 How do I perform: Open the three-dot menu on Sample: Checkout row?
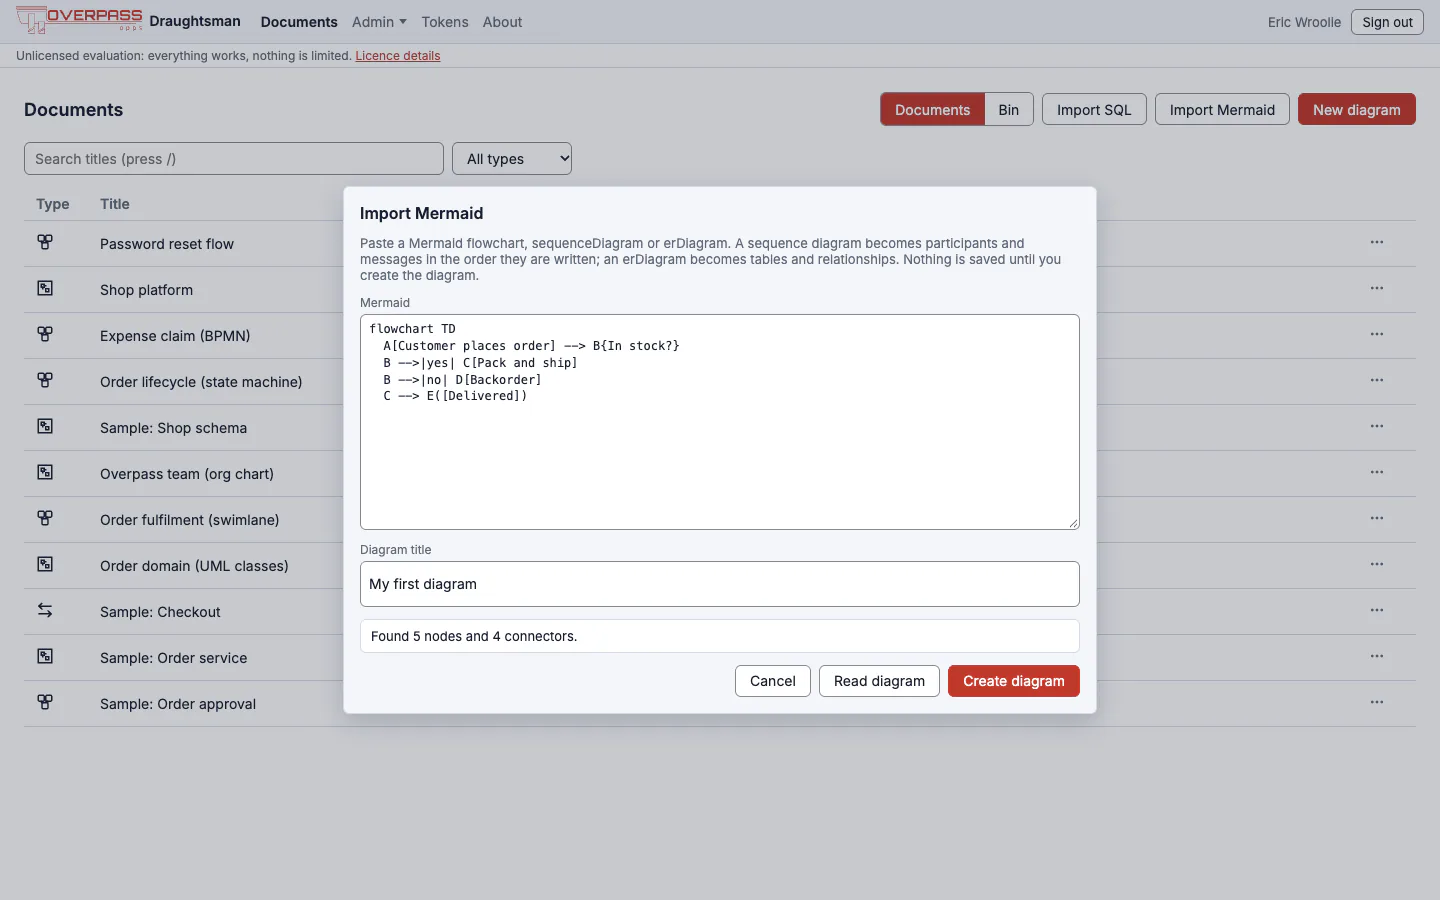click(1377, 610)
